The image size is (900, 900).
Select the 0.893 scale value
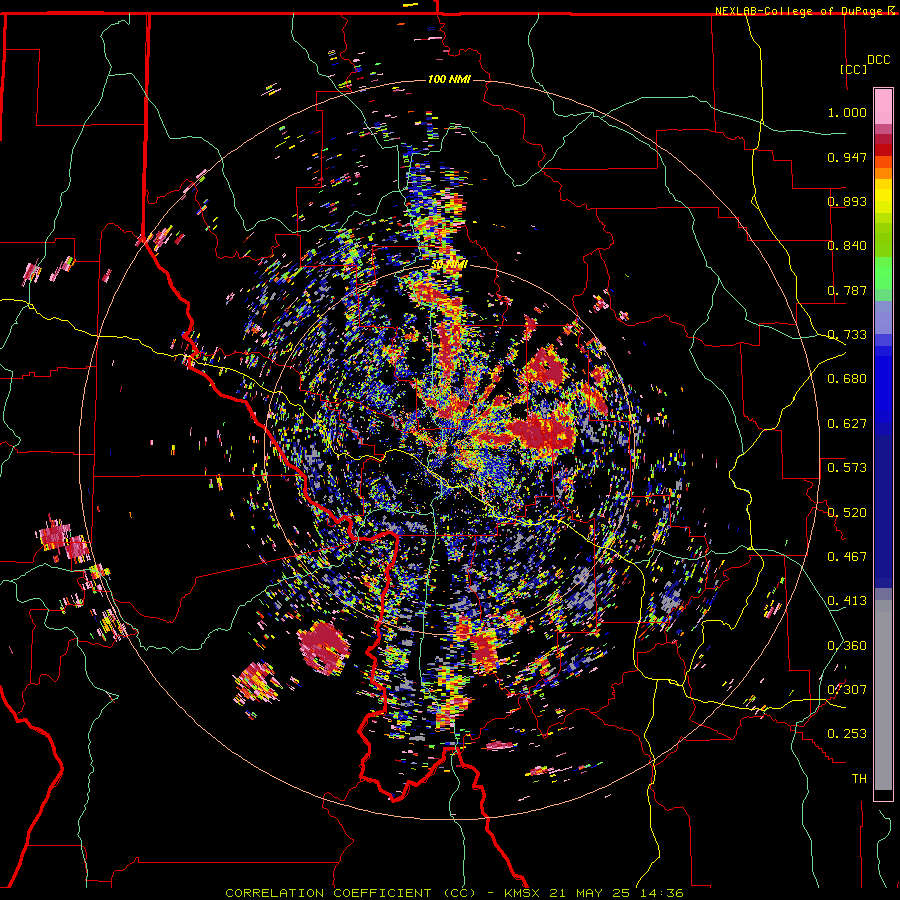[847, 201]
